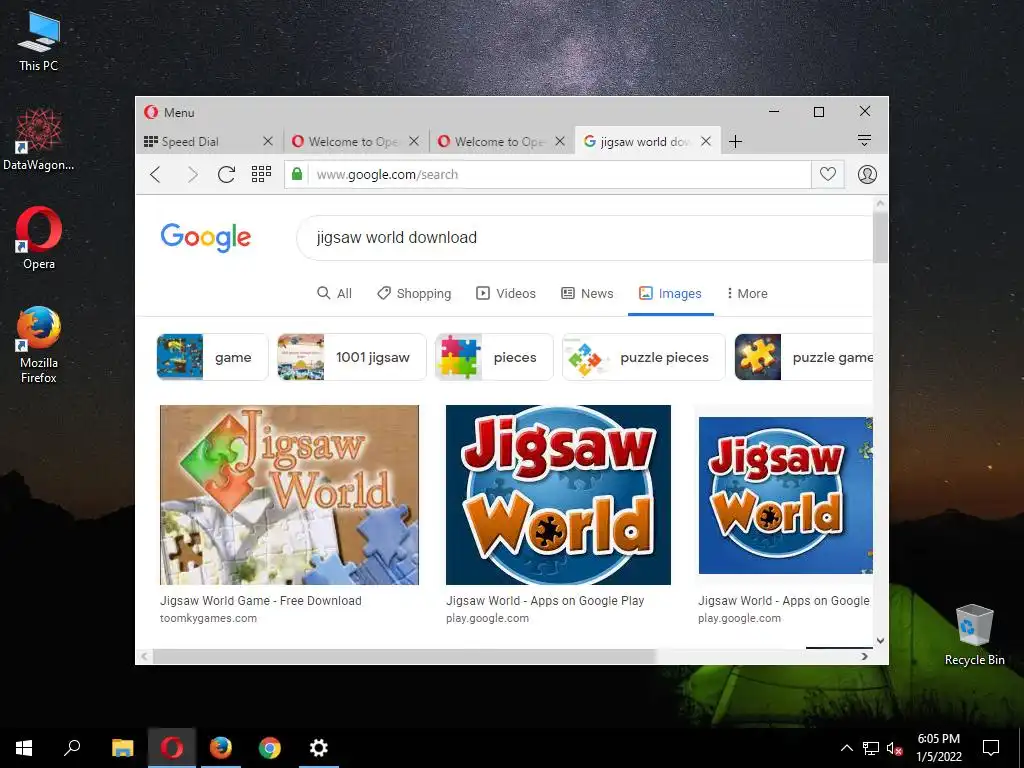Close the second Welcome to Opera tab
Image resolution: width=1024 pixels, height=768 pixels.
560,141
